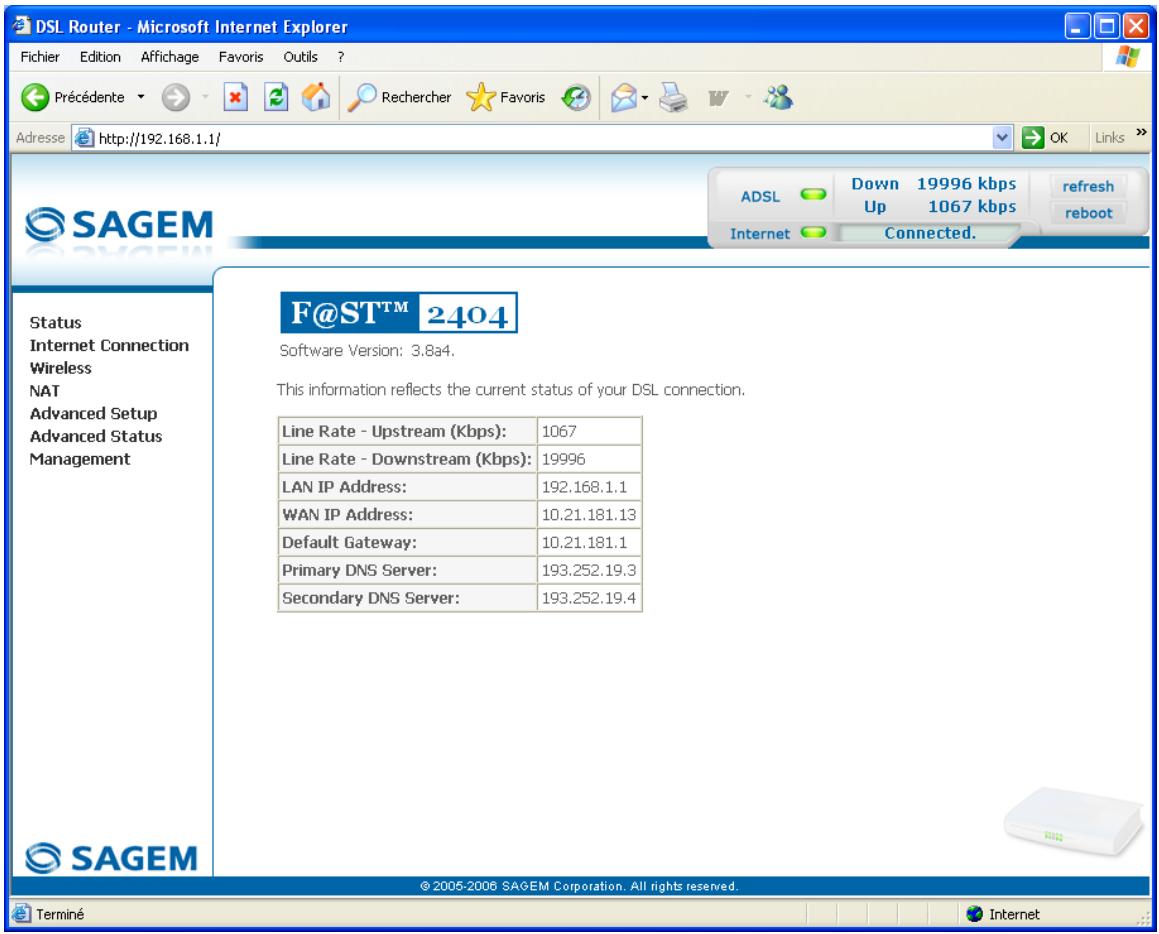This screenshot has height=934, width=1159.
Task: Open Advanced Status link
Action: (x=95, y=436)
